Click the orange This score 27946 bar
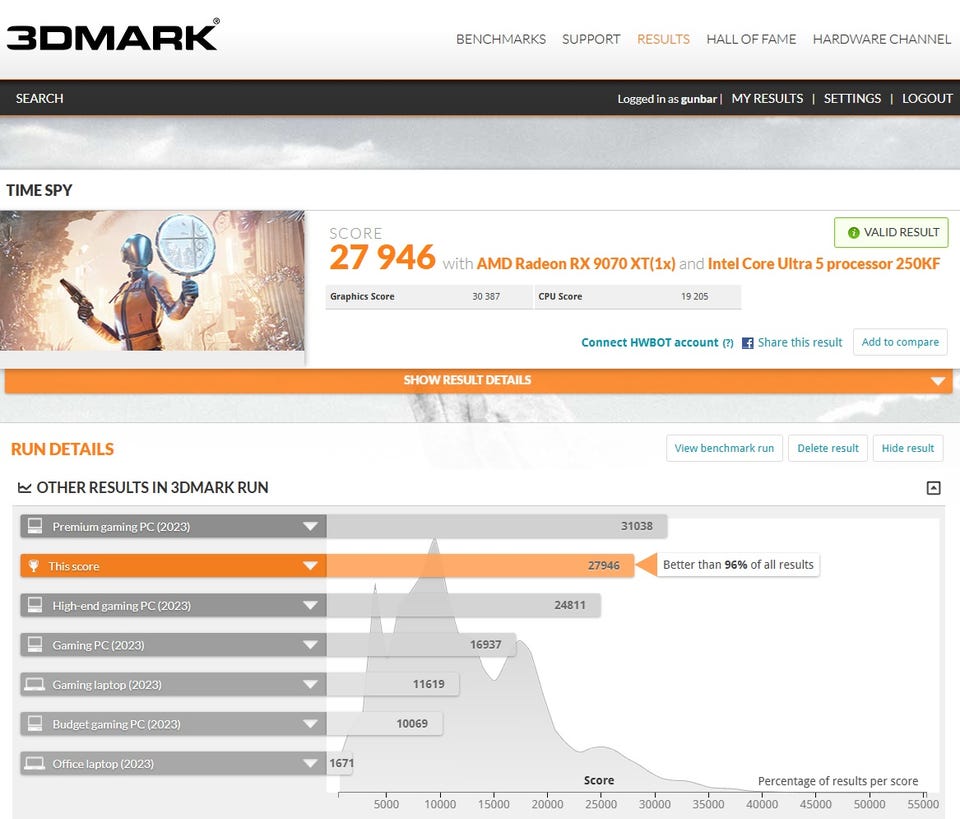960x819 pixels. coord(480,566)
